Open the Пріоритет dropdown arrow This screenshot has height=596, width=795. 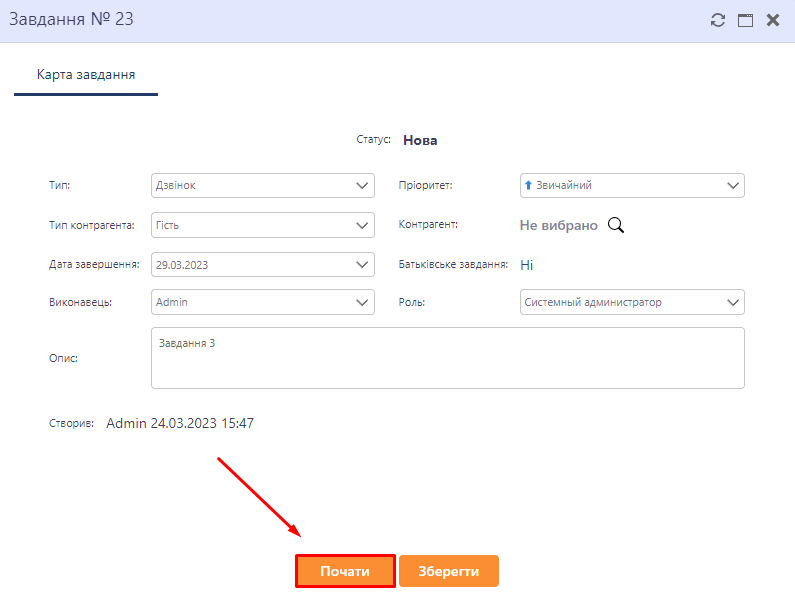733,186
